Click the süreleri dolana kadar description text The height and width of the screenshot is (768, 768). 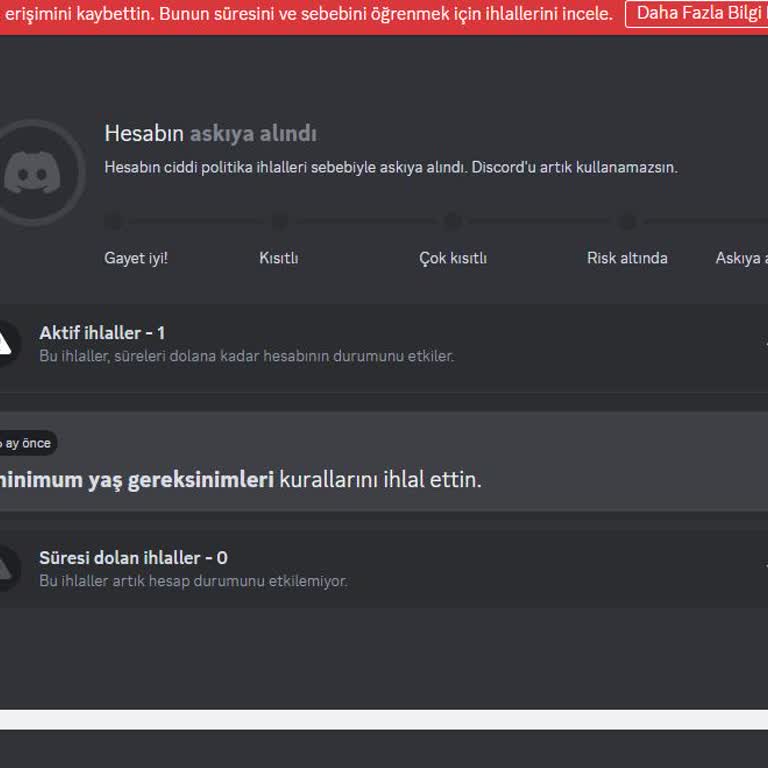(x=246, y=356)
